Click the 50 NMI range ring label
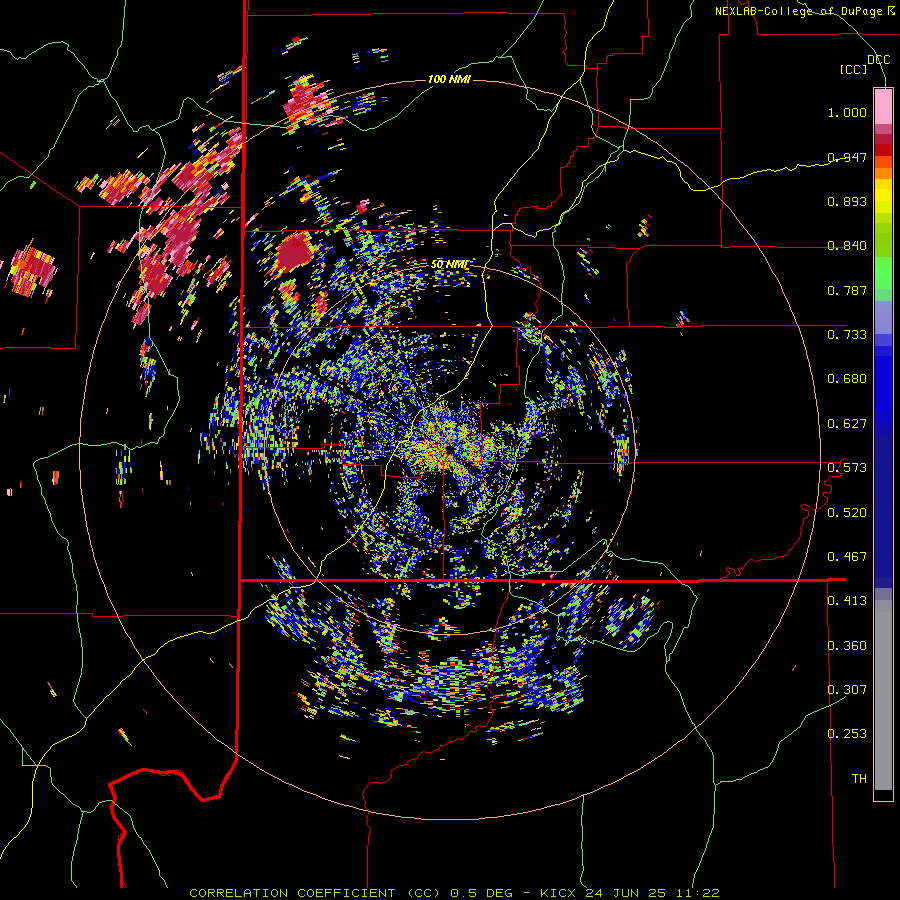The height and width of the screenshot is (900, 900). click(449, 264)
